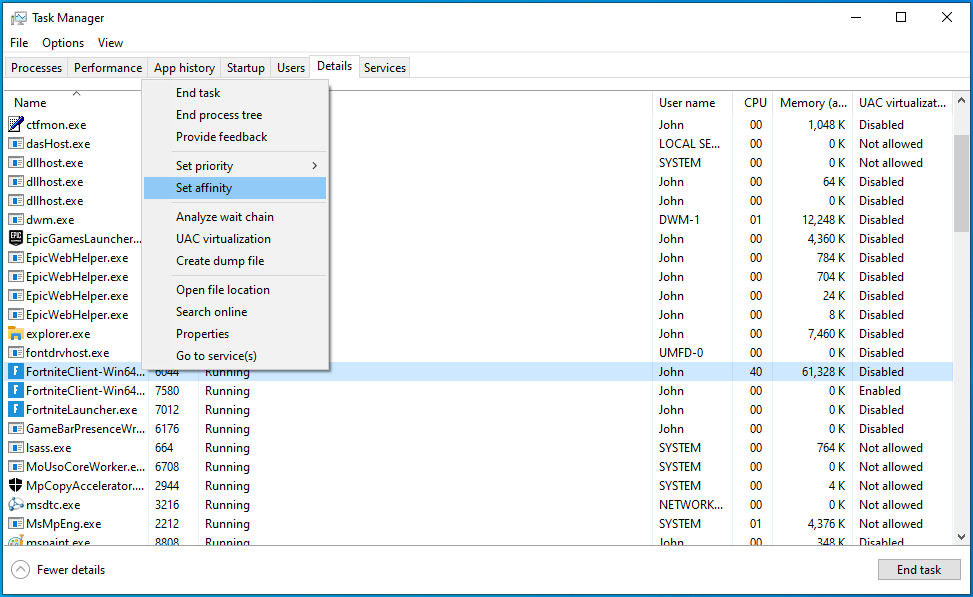Choose Create dump file
This screenshot has width=973, height=597.
coord(220,261)
